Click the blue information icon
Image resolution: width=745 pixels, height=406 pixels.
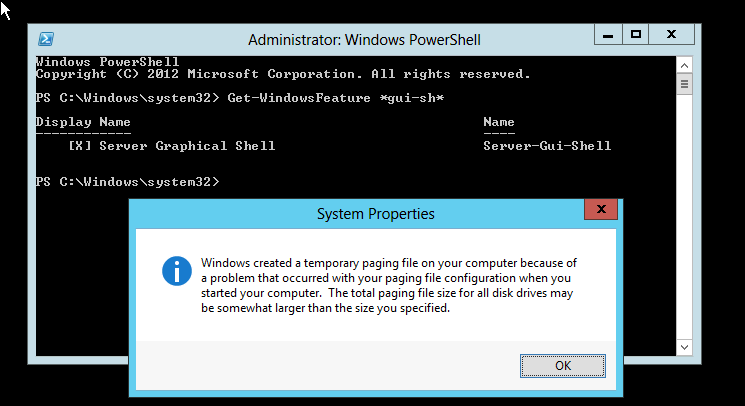click(x=177, y=271)
